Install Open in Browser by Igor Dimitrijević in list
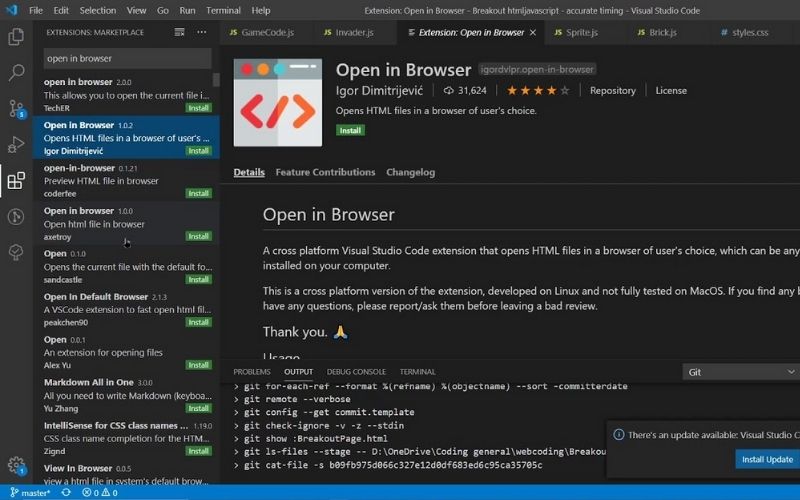This screenshot has width=800, height=500. (x=198, y=151)
